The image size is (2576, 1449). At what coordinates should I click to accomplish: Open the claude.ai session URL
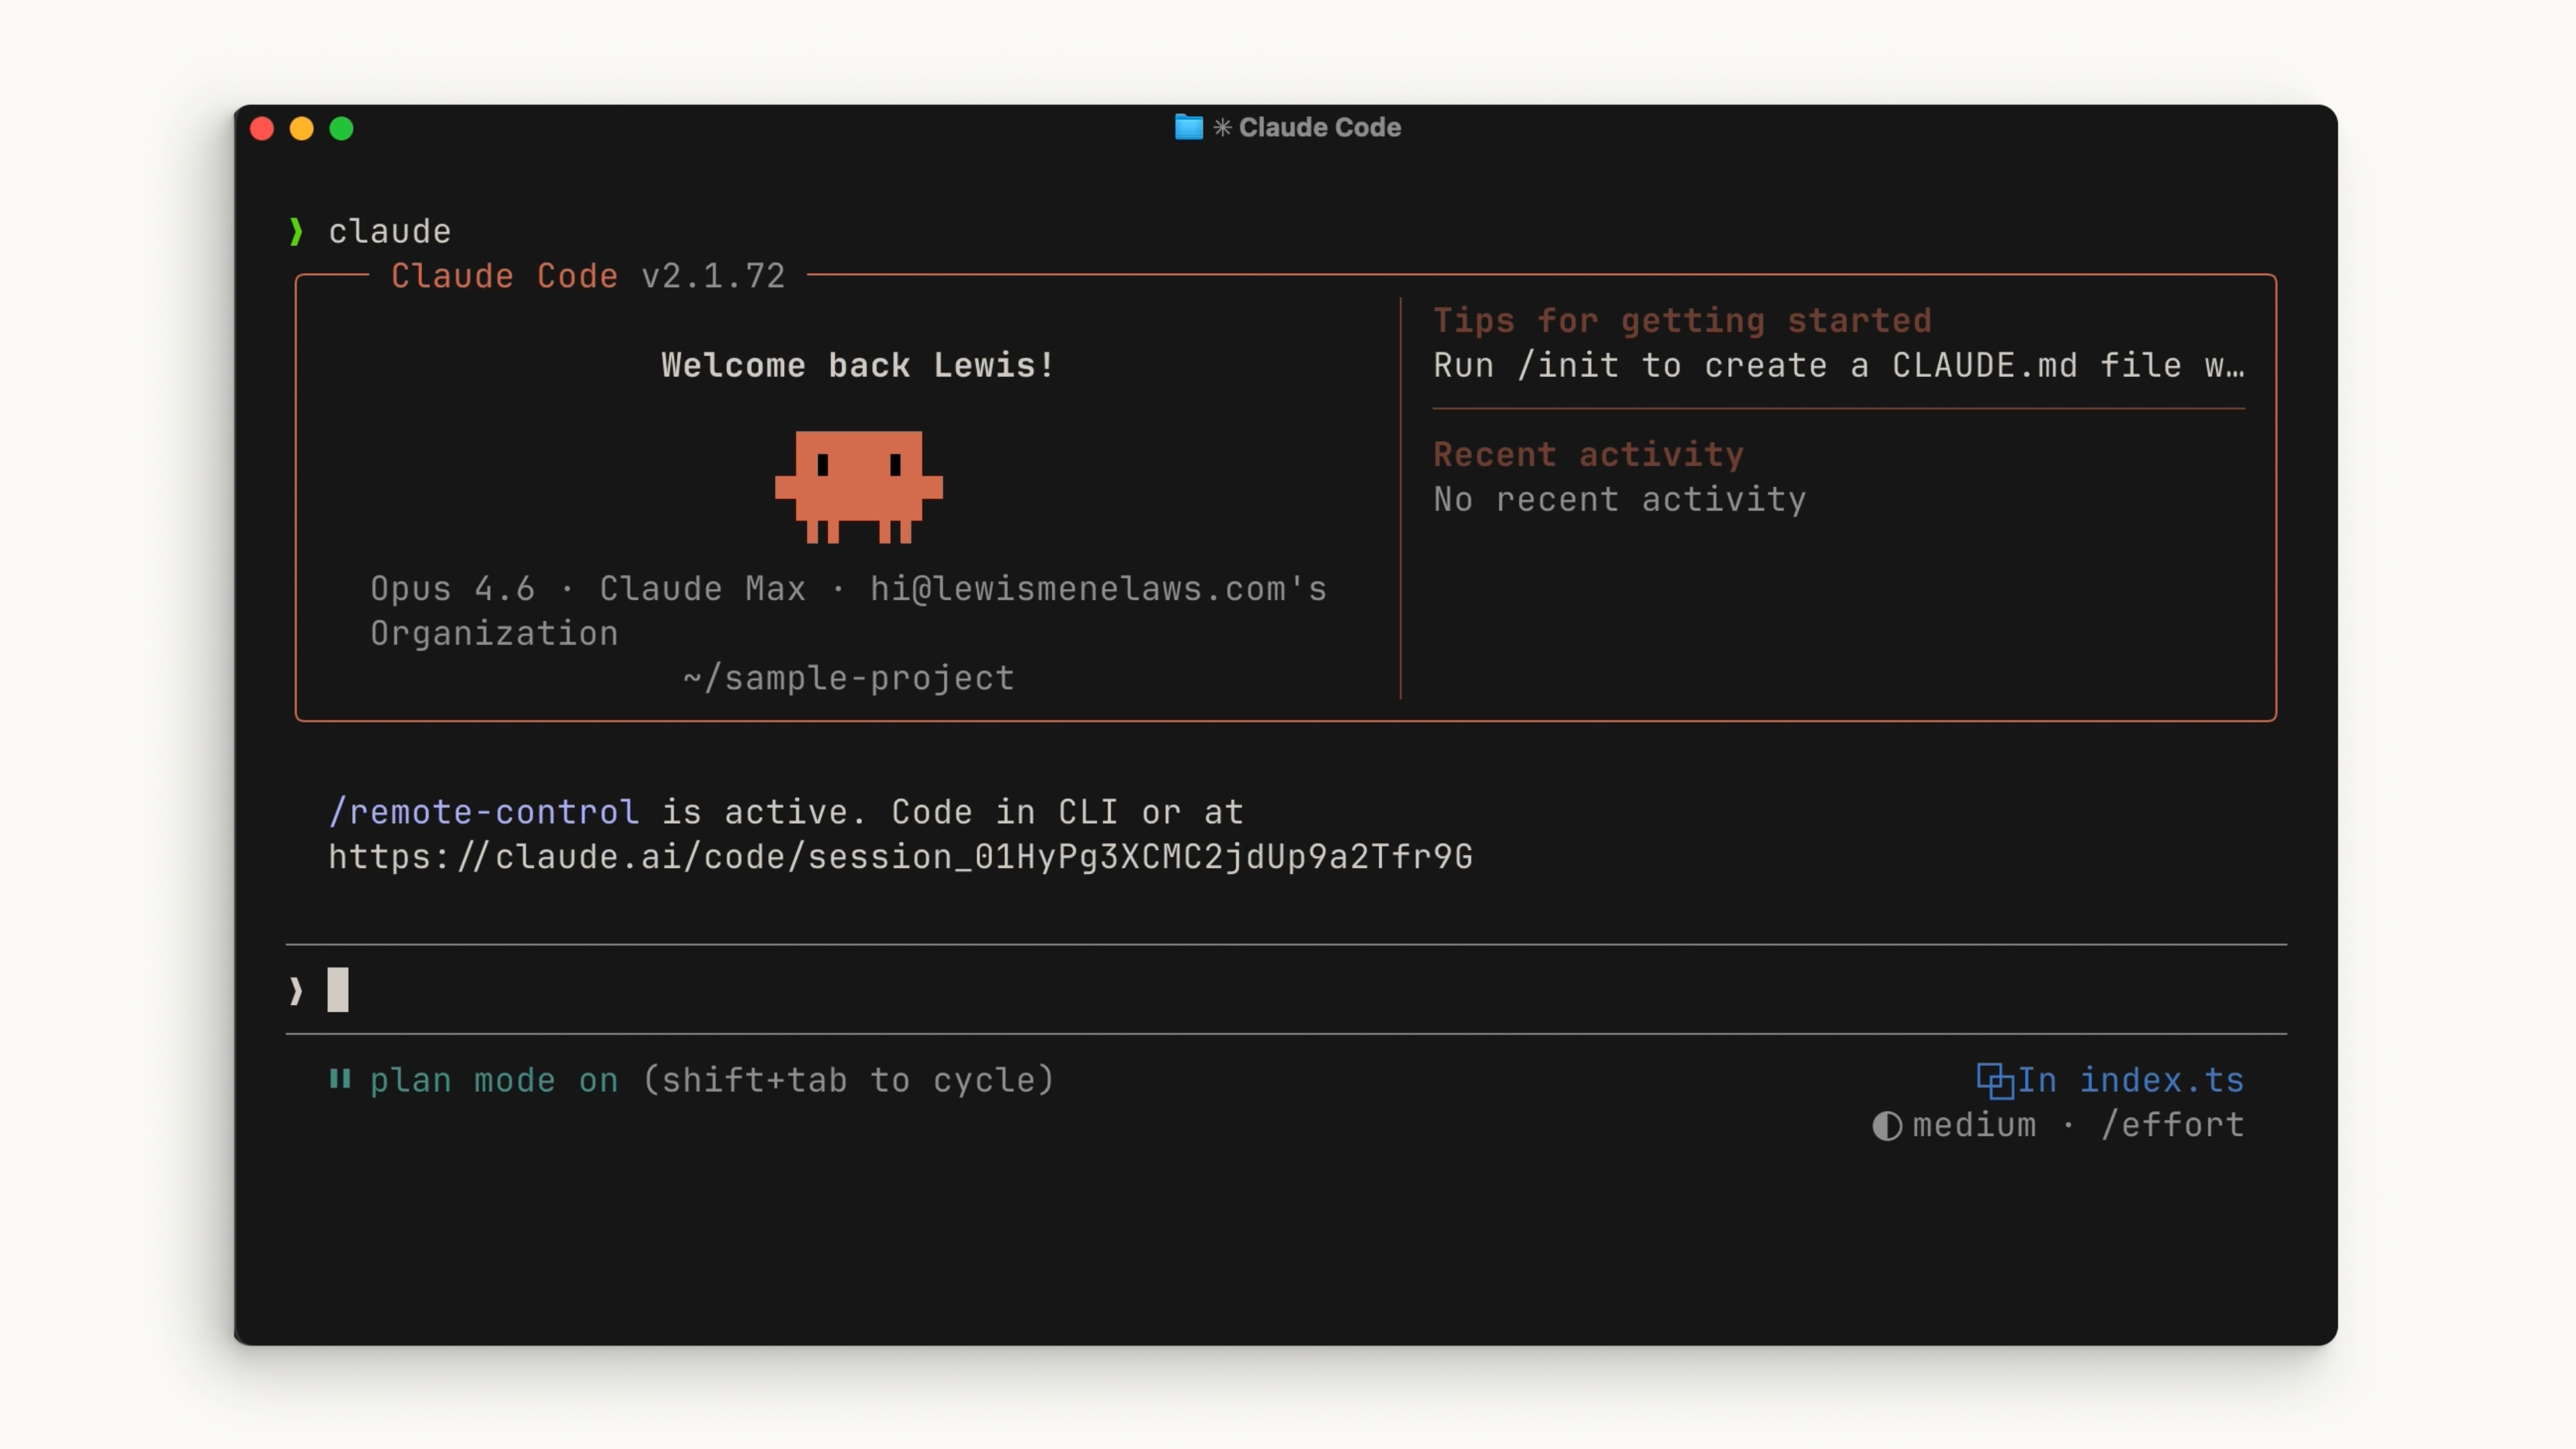point(900,857)
